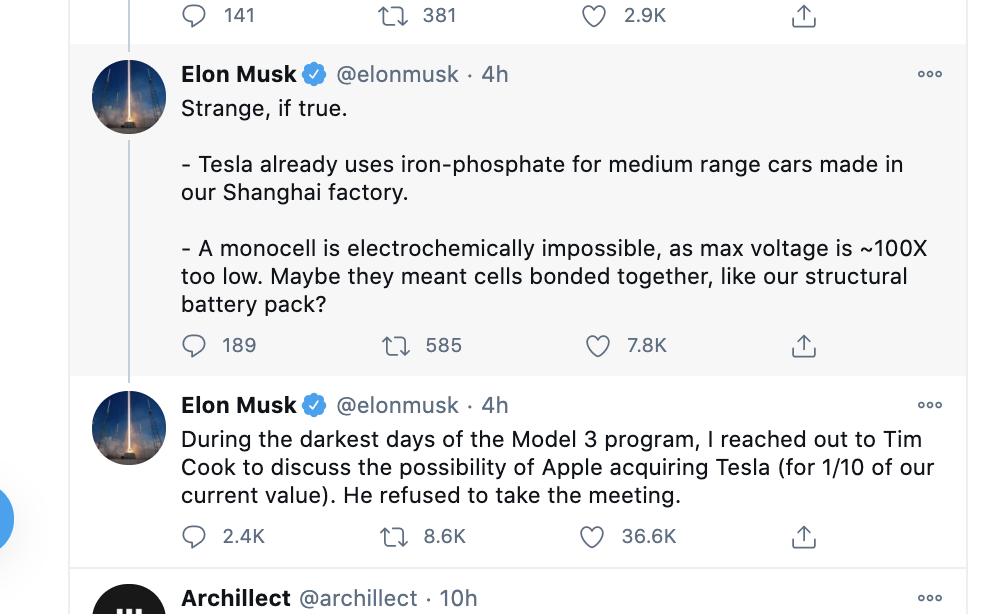Screen dimensions: 1004x614
Task: Open reply thread with 141 replies
Action: click(x=194, y=16)
